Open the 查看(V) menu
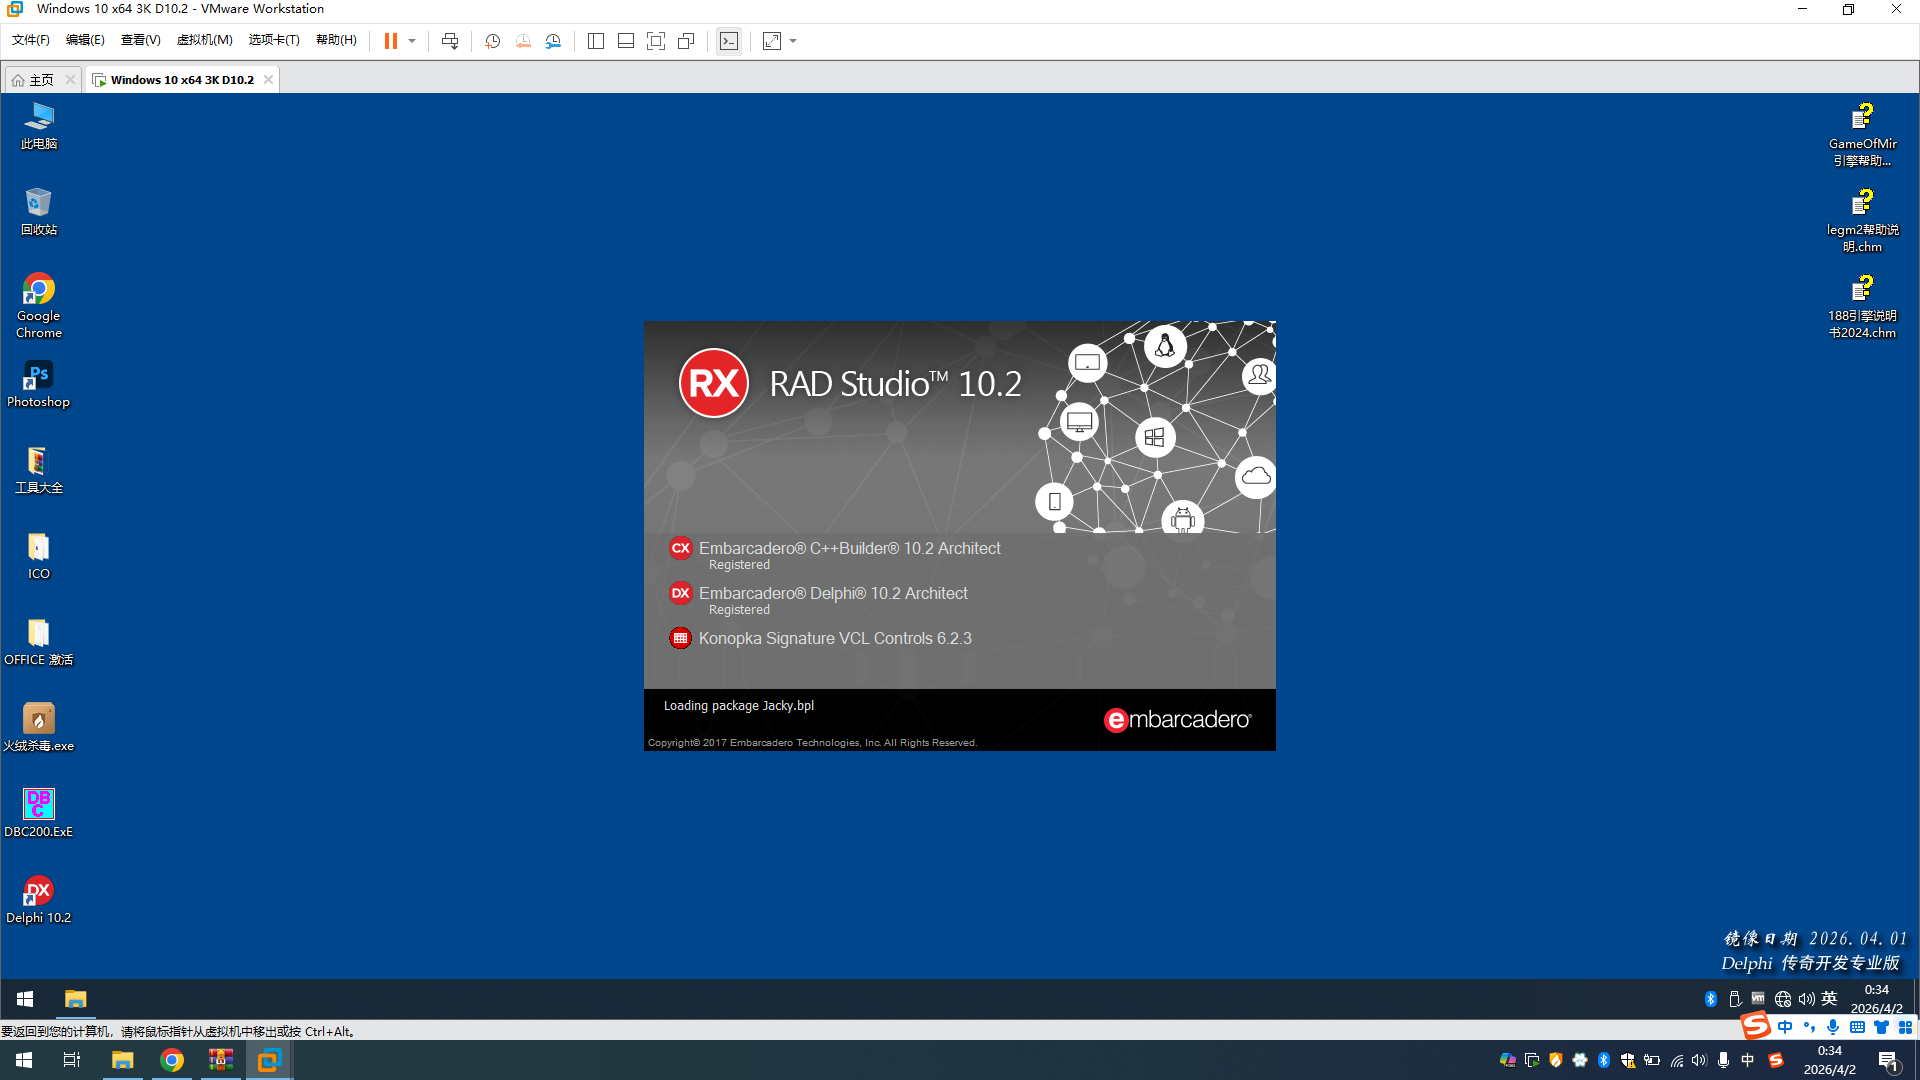 pyautogui.click(x=140, y=40)
